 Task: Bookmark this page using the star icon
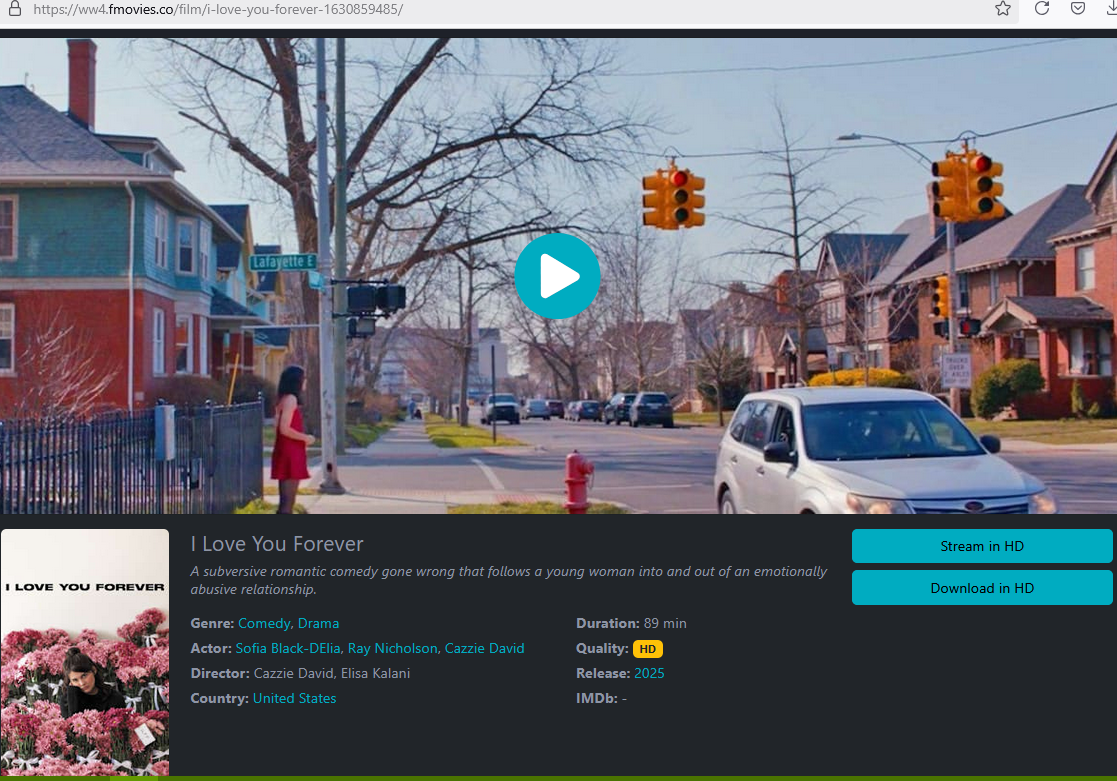click(x=1002, y=10)
